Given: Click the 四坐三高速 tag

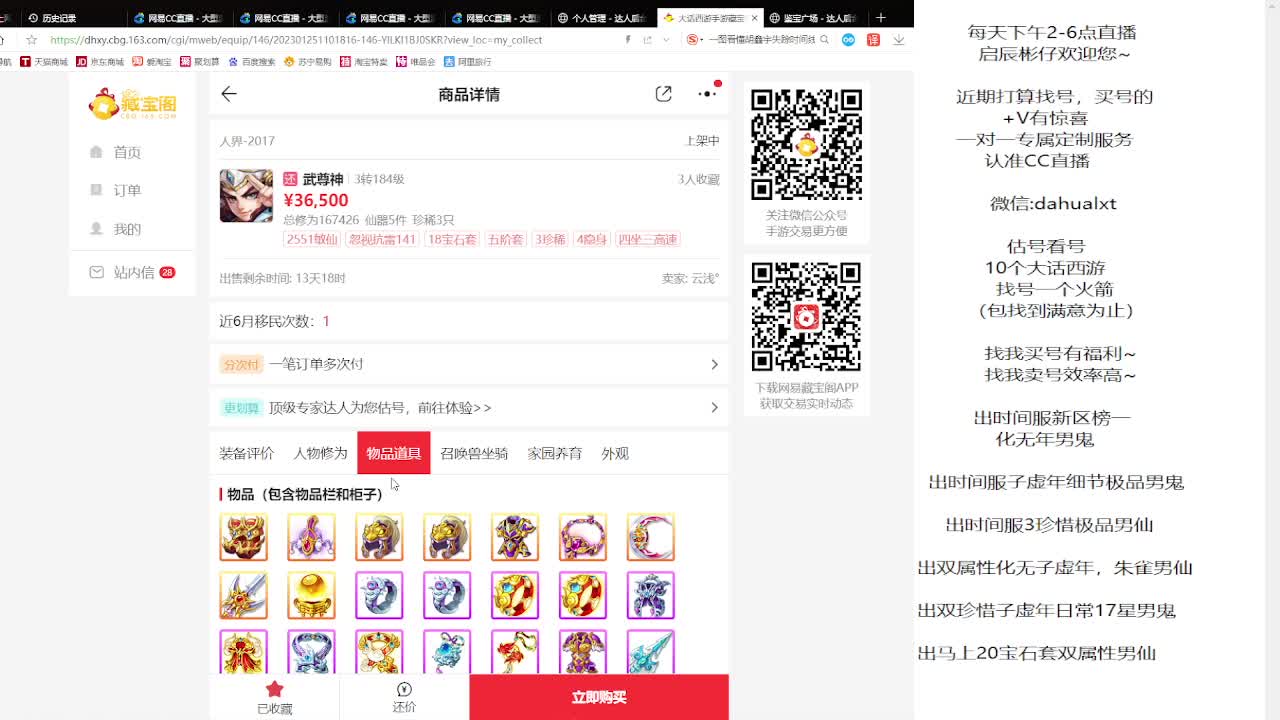Looking at the screenshot, I should [647, 239].
